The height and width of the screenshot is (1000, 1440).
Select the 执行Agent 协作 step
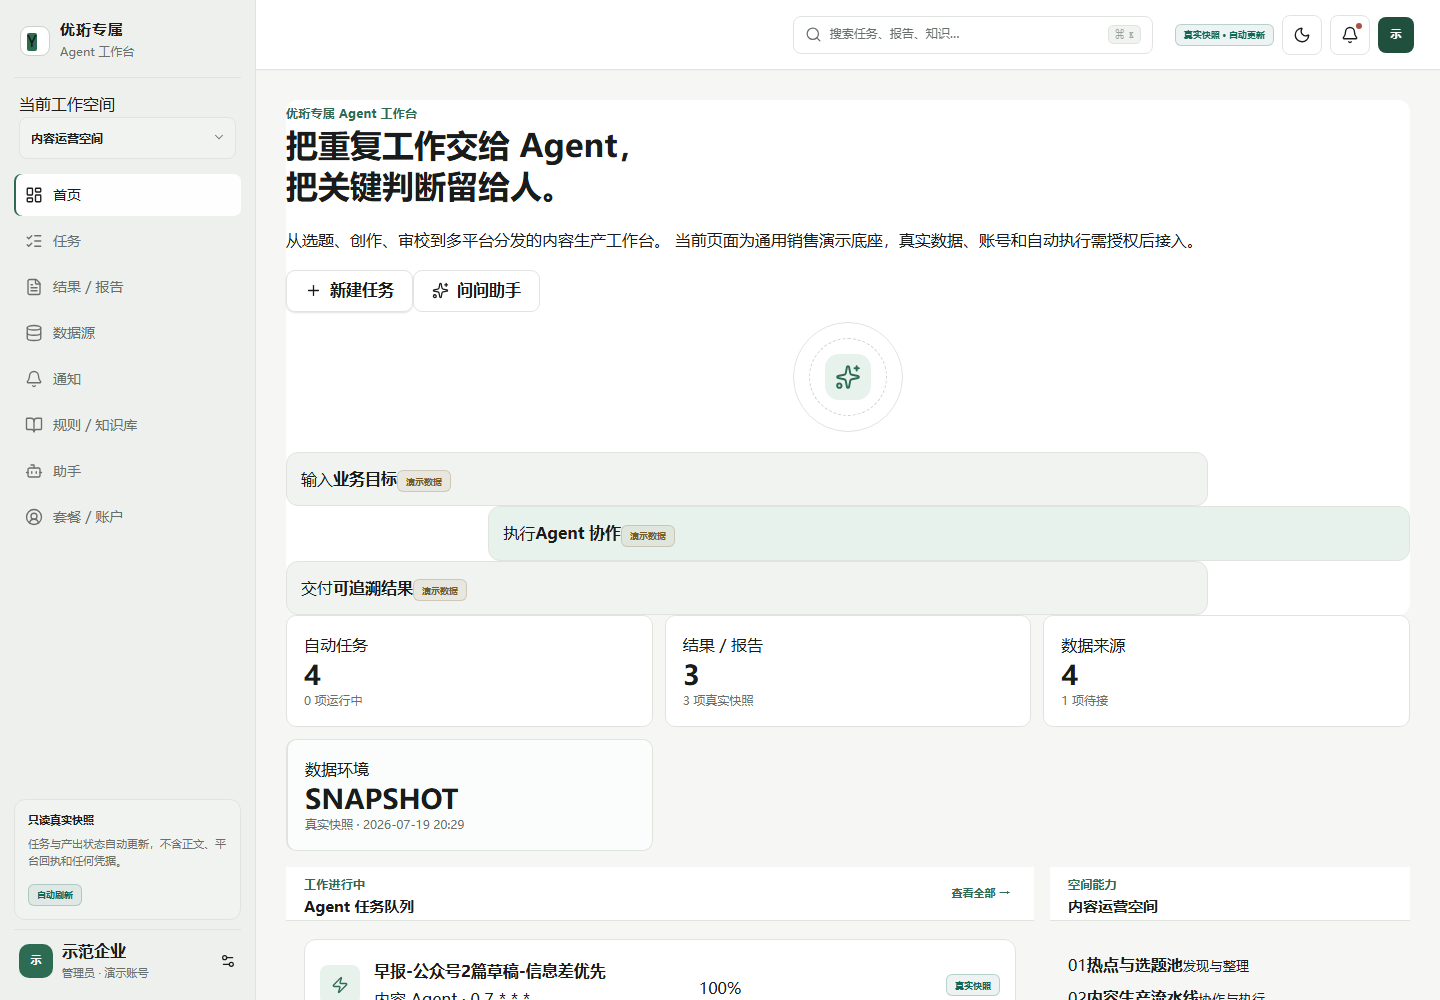coord(949,534)
